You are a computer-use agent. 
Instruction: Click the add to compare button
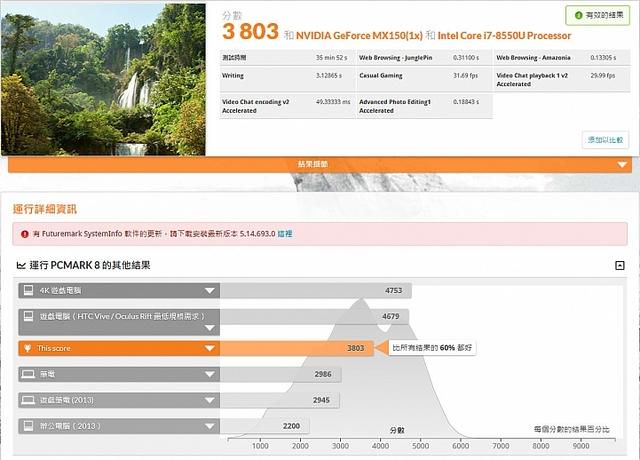[x=605, y=140]
